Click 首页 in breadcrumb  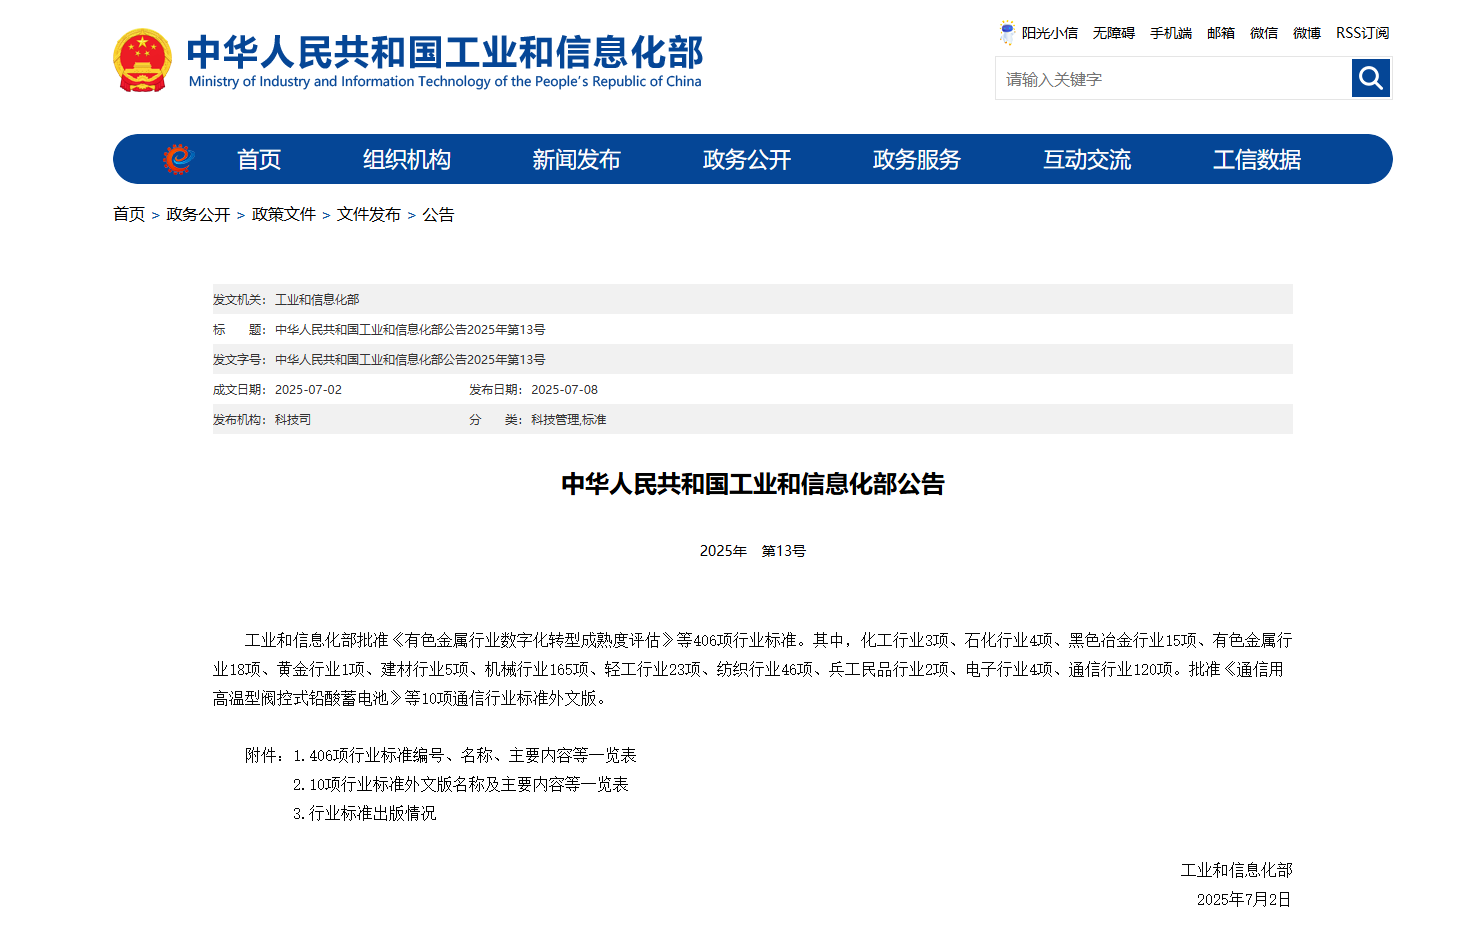(x=129, y=214)
